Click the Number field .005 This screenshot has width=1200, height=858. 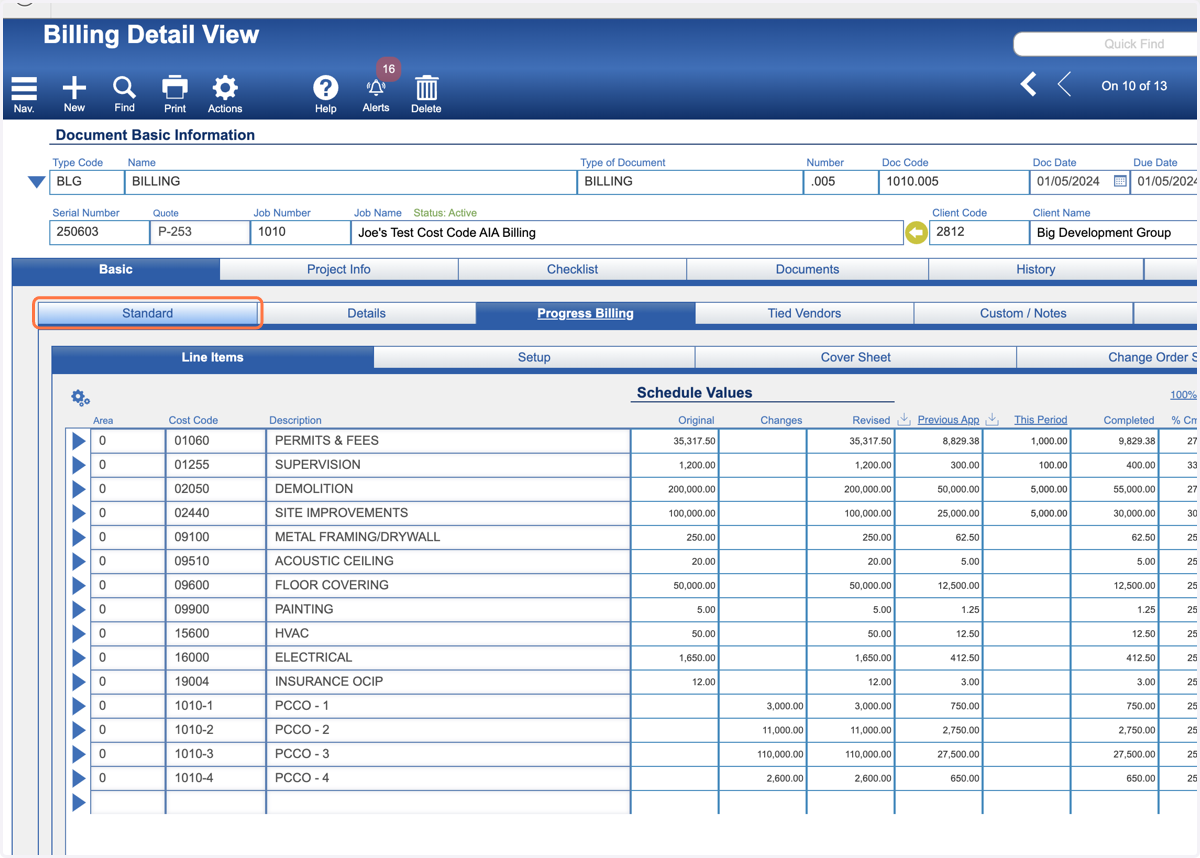click(840, 182)
